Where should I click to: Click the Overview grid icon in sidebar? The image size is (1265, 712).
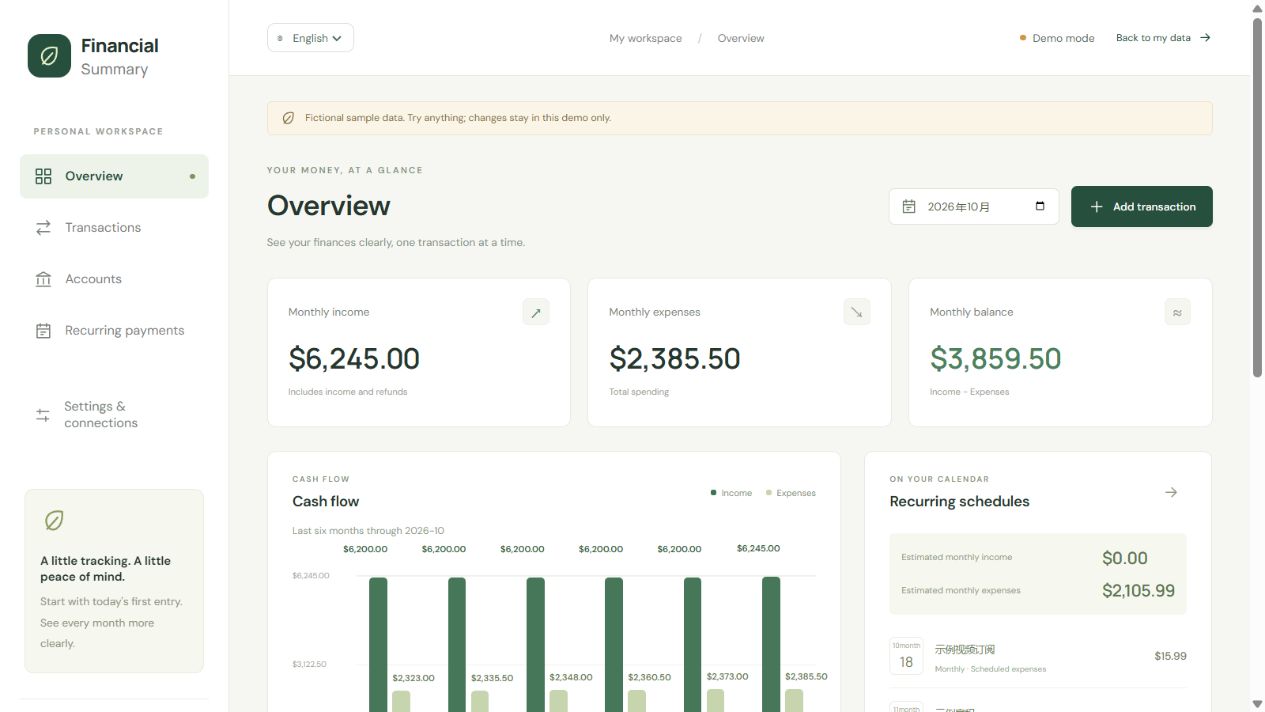[43, 176]
